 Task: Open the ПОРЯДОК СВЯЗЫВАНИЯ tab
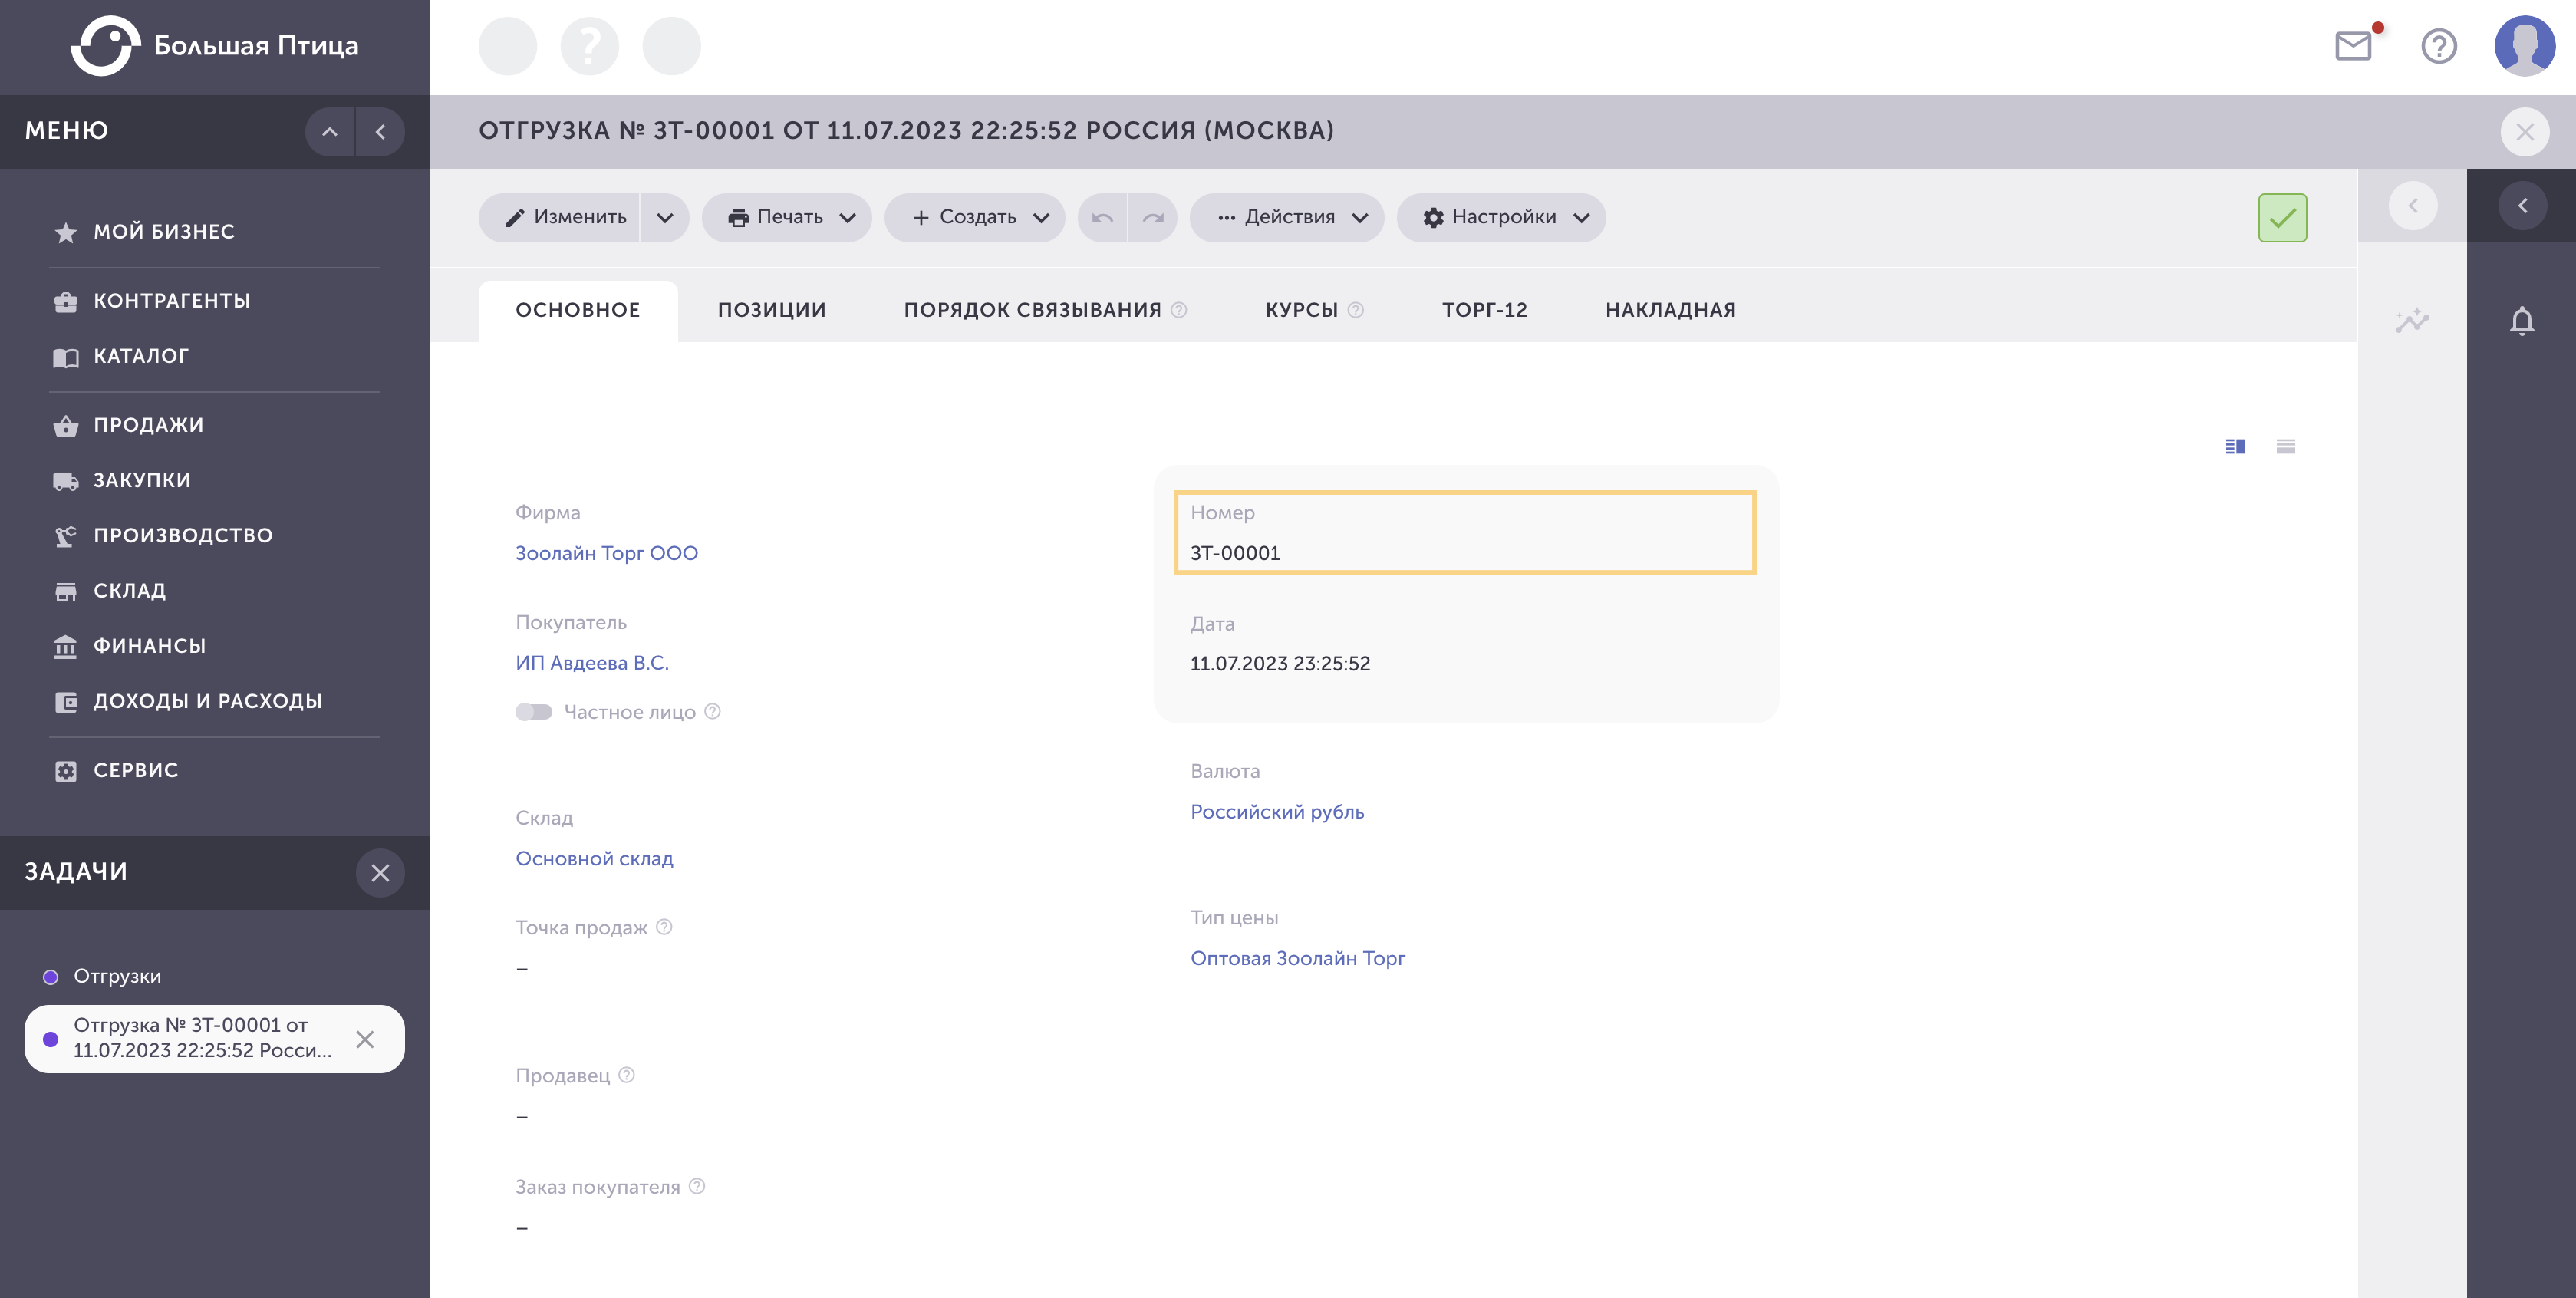click(1033, 310)
